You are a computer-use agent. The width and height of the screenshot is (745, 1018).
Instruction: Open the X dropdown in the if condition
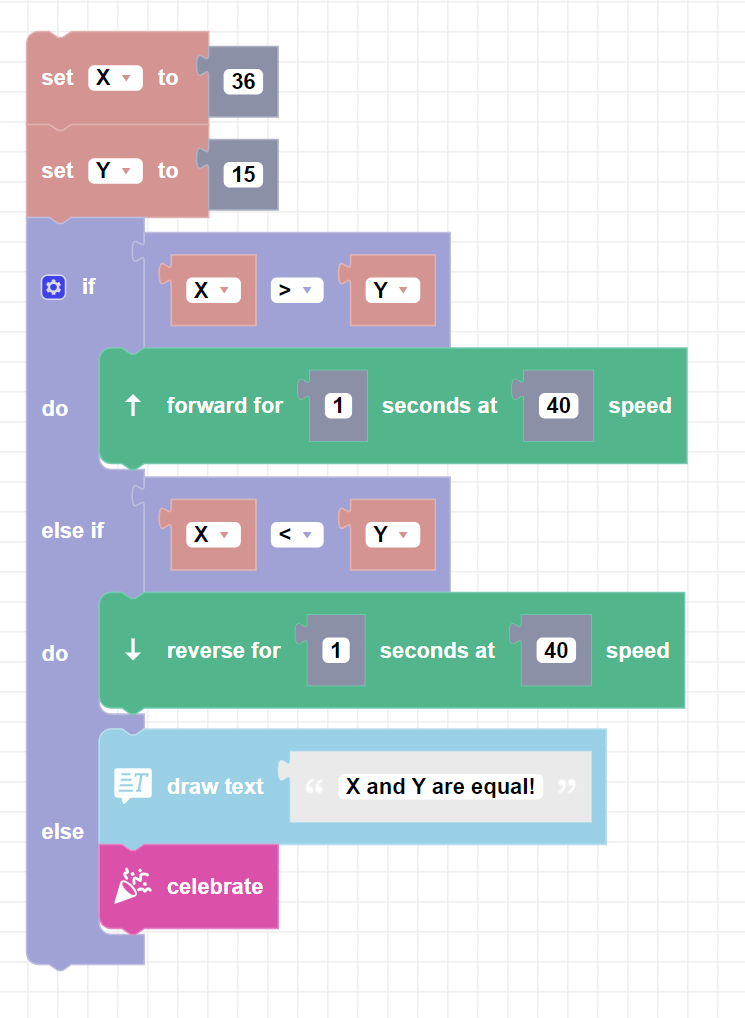coord(214,290)
